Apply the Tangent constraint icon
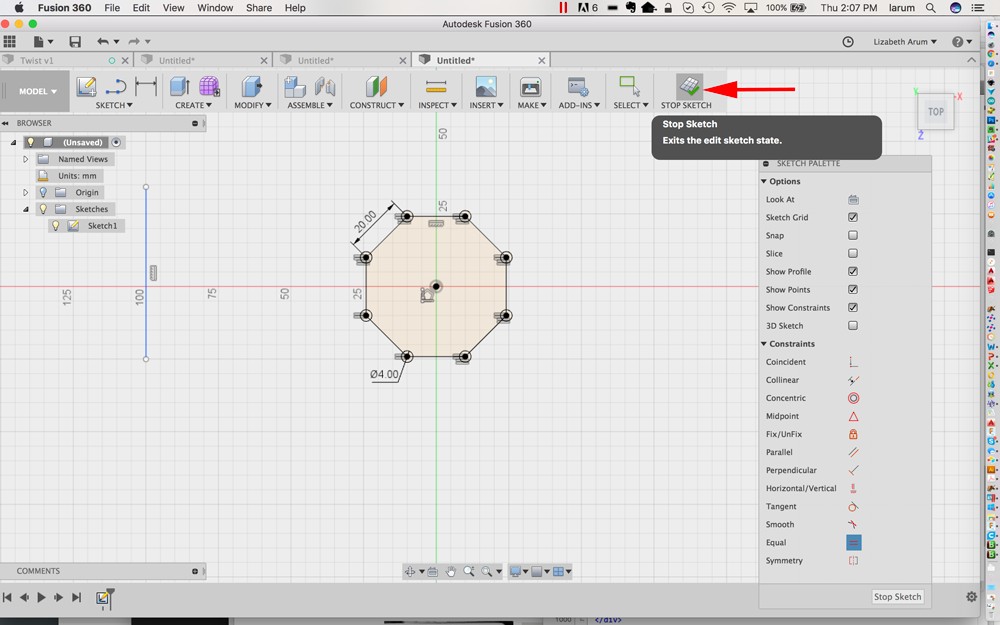Image resolution: width=1000 pixels, height=625 pixels. pyautogui.click(x=853, y=506)
